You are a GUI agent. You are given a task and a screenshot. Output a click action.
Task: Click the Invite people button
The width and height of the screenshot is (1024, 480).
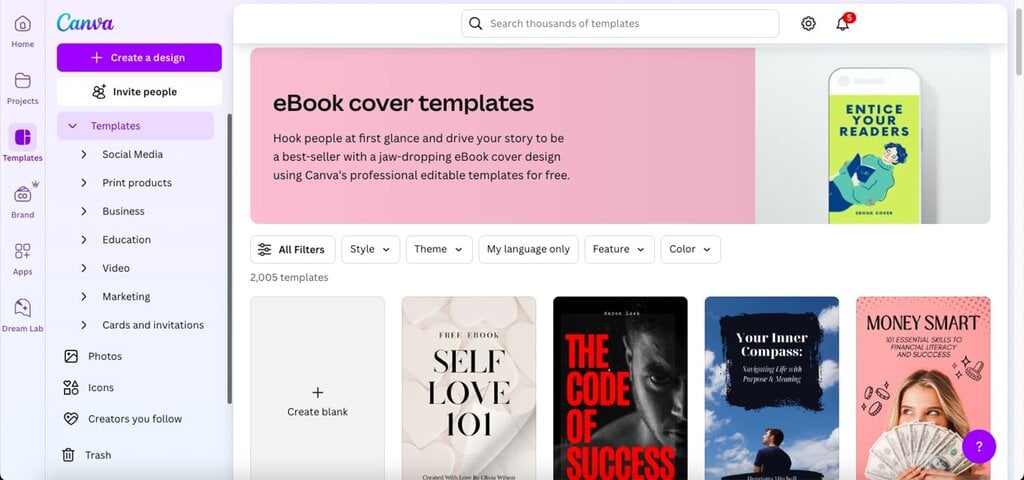[139, 91]
